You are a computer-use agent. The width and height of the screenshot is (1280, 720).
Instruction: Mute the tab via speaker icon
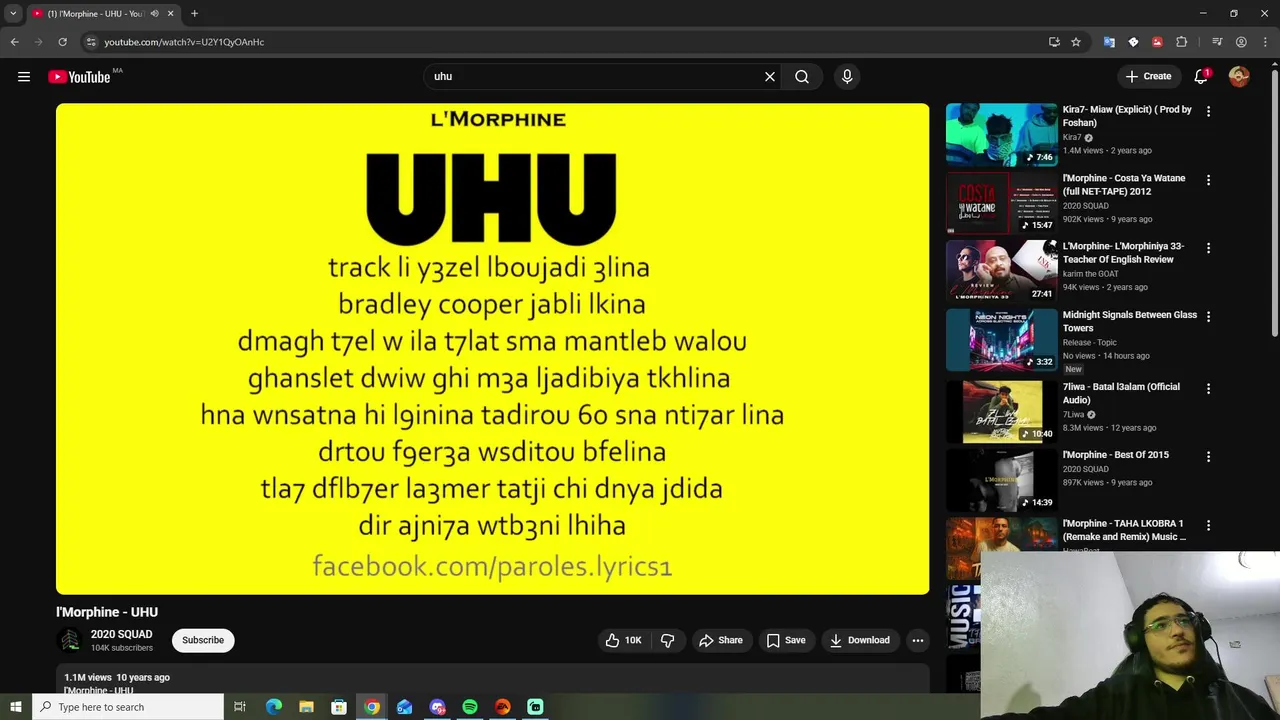[x=154, y=14]
